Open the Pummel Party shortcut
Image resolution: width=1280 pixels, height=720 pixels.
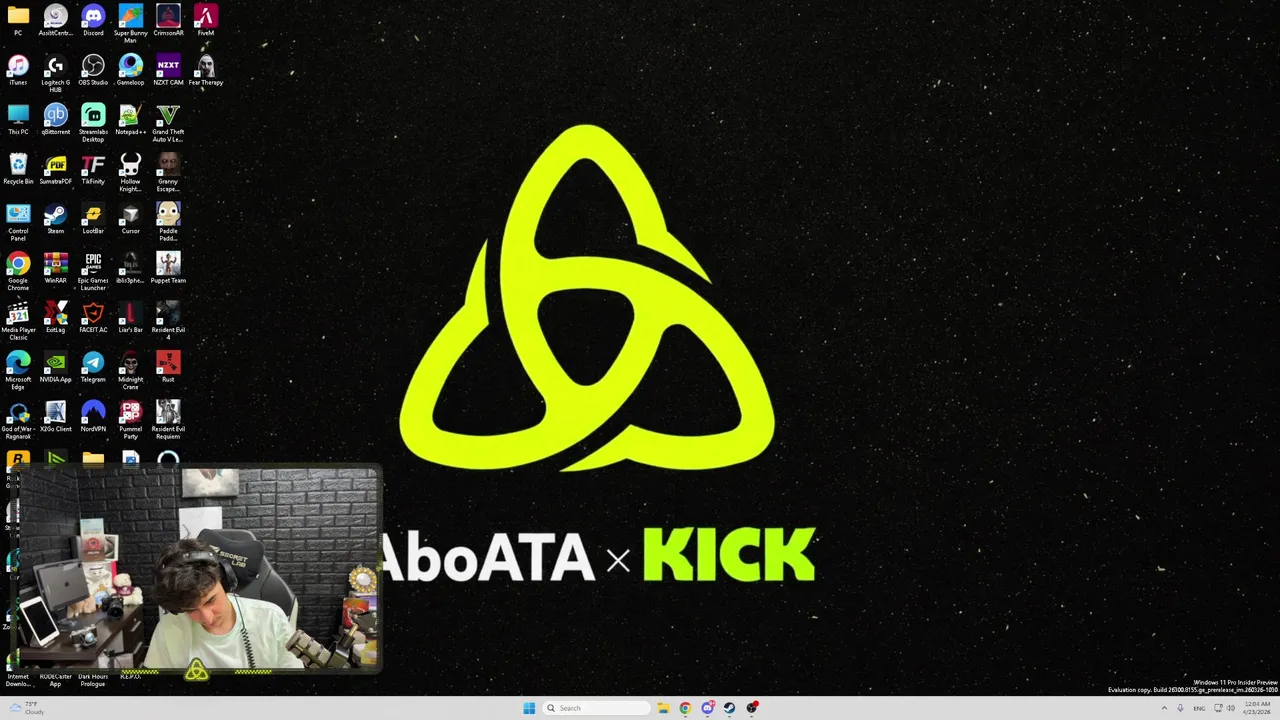[x=130, y=420]
